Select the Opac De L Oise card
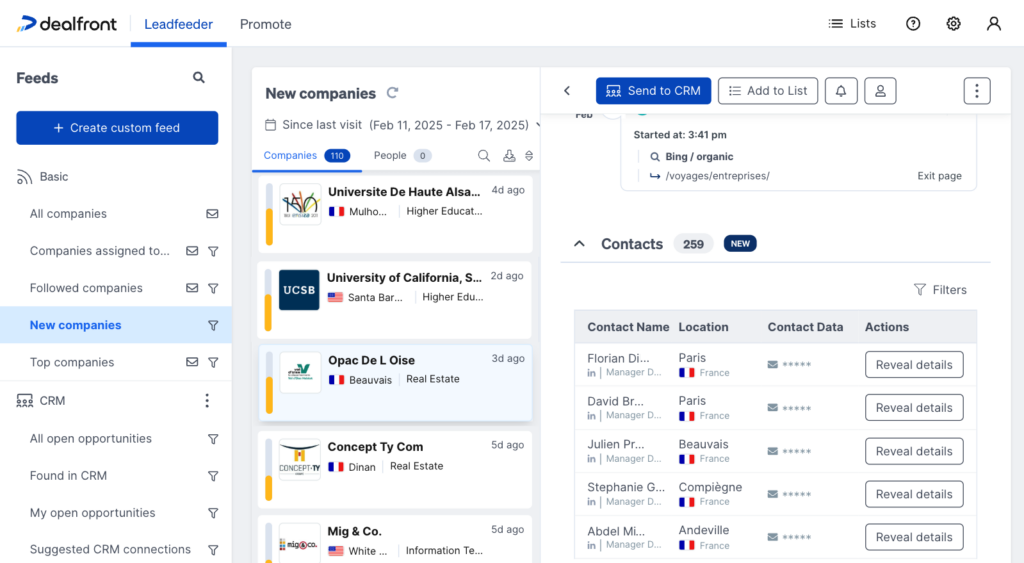Image resolution: width=1024 pixels, height=563 pixels. 395,383
